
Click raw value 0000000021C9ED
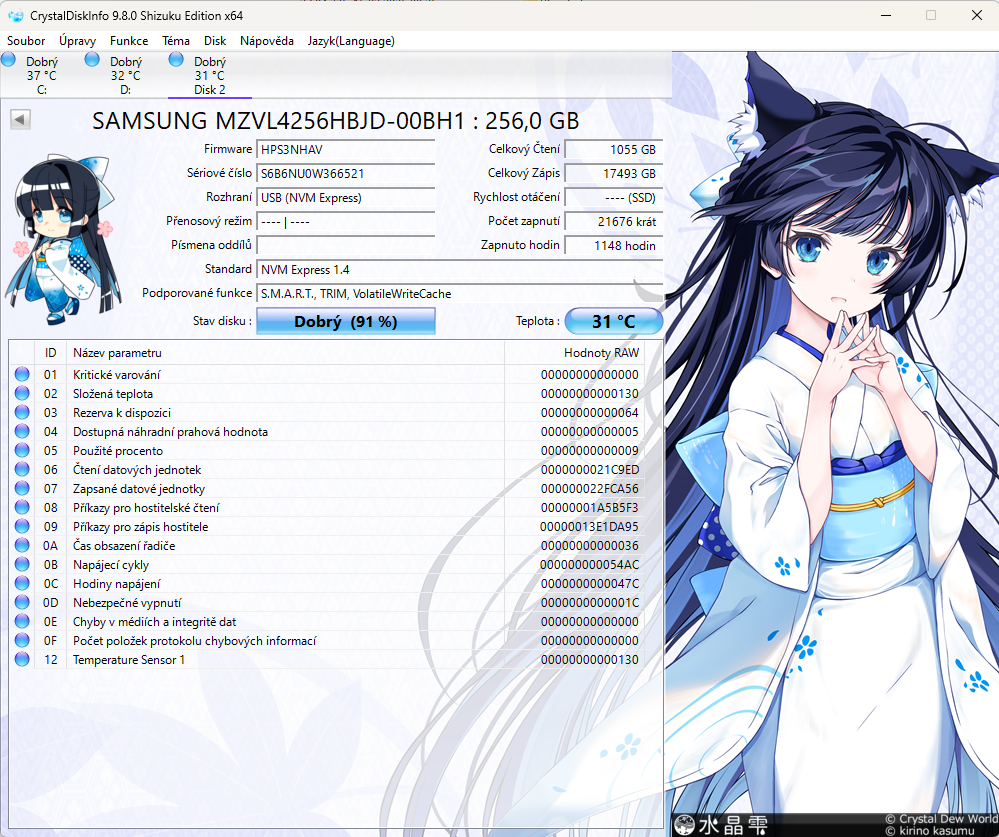click(589, 469)
